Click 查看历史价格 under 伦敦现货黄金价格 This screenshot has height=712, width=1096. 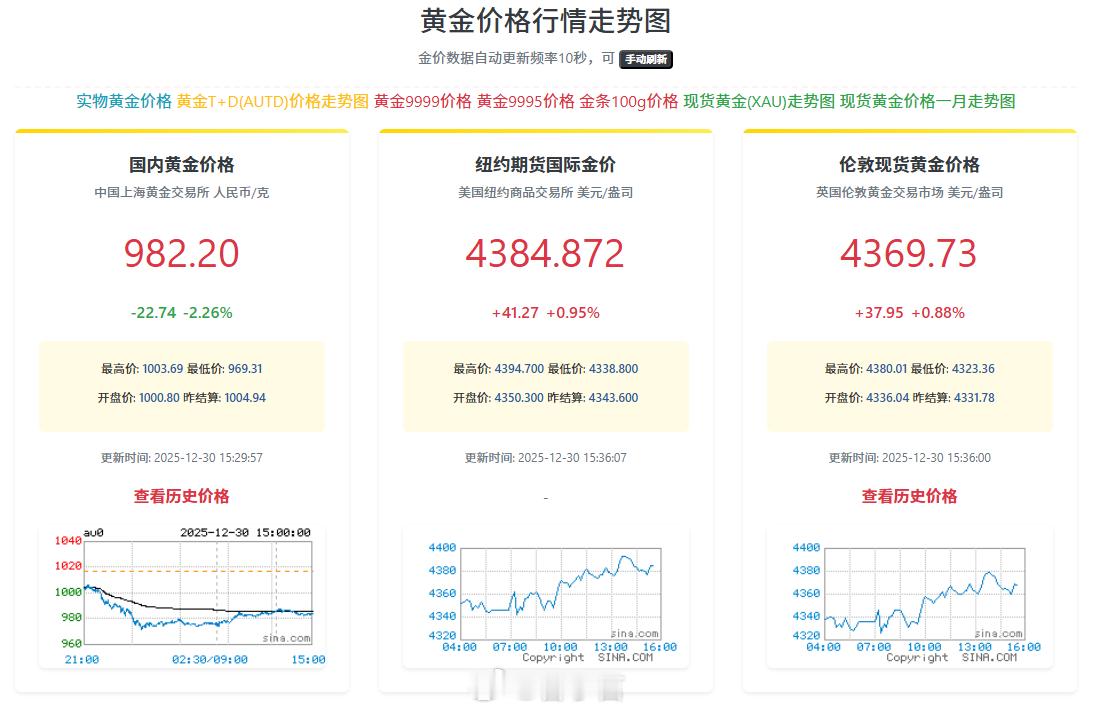coord(908,496)
